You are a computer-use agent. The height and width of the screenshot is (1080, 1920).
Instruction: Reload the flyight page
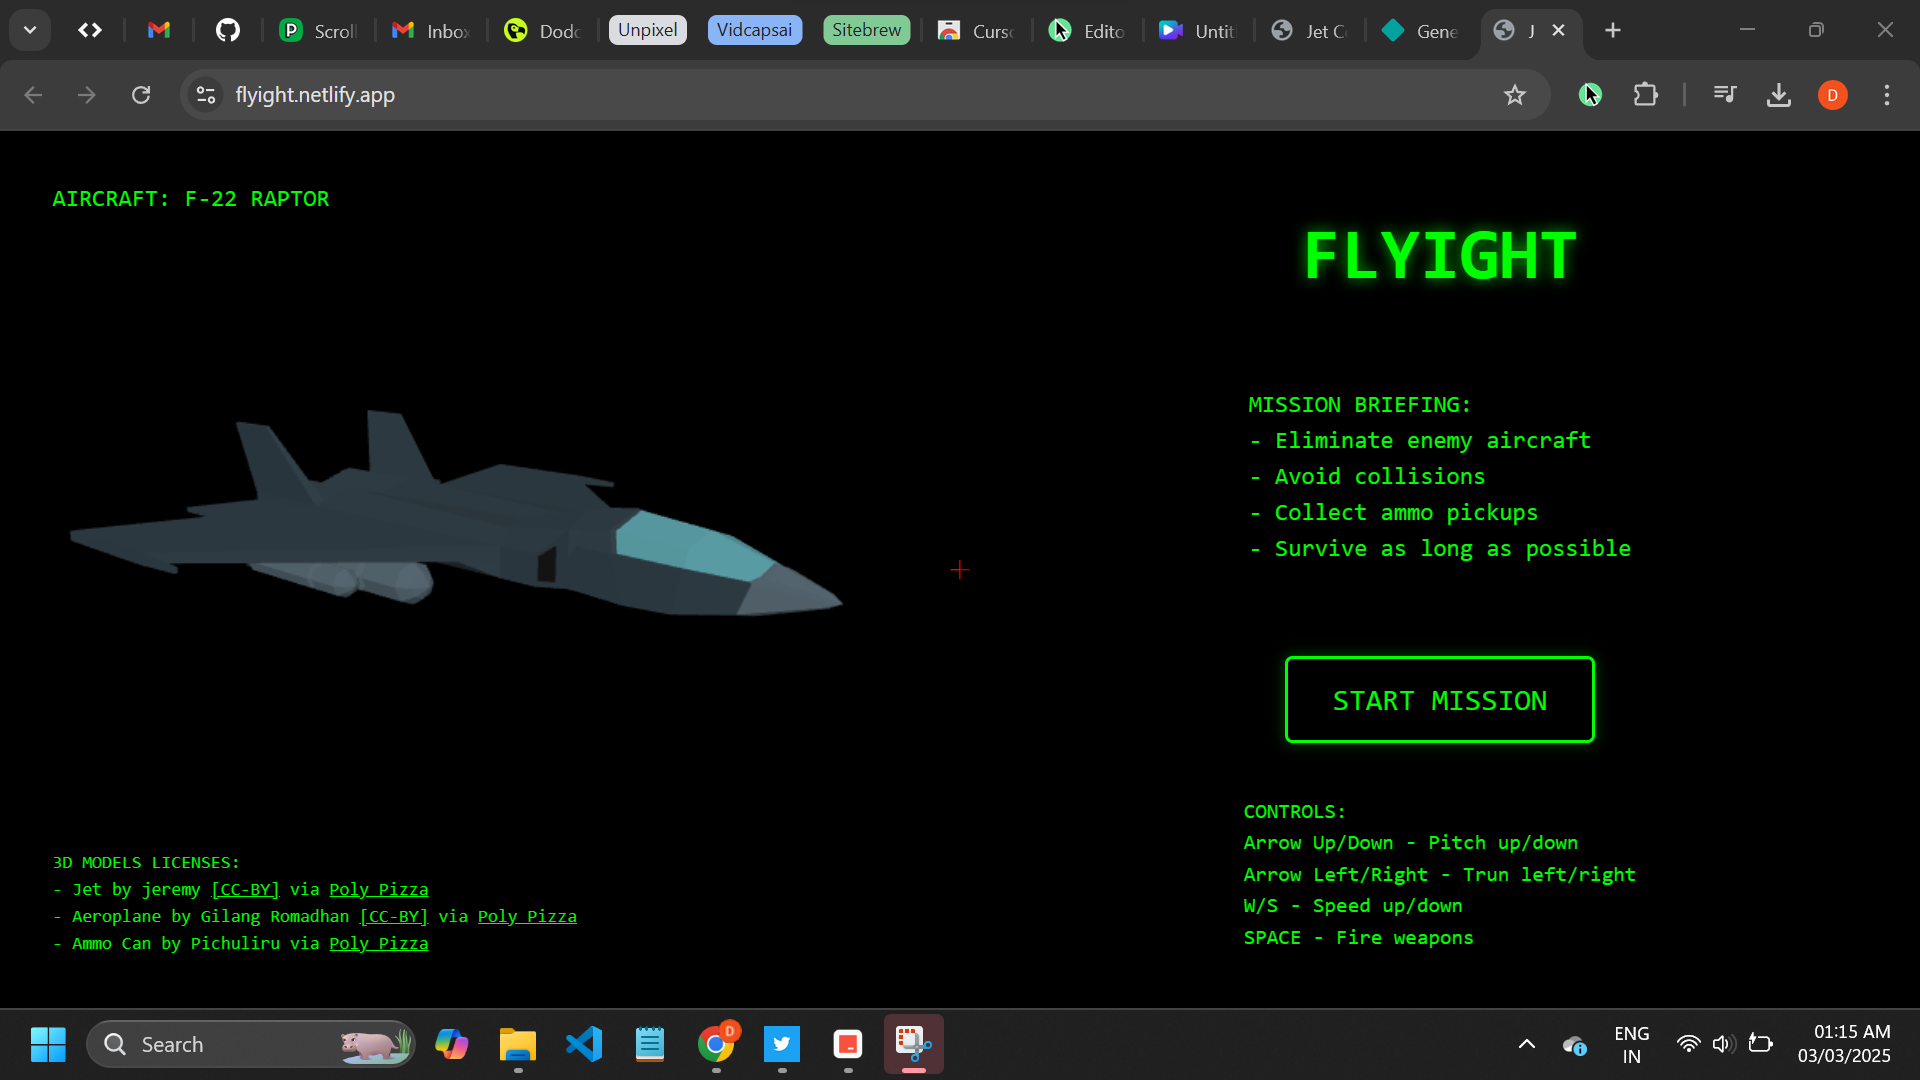coord(141,95)
